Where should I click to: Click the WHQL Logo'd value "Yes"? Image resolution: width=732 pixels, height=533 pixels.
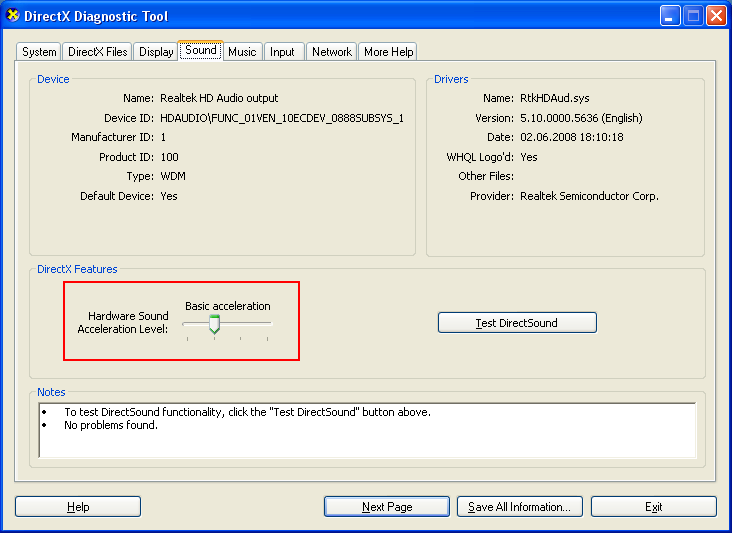tap(528, 157)
